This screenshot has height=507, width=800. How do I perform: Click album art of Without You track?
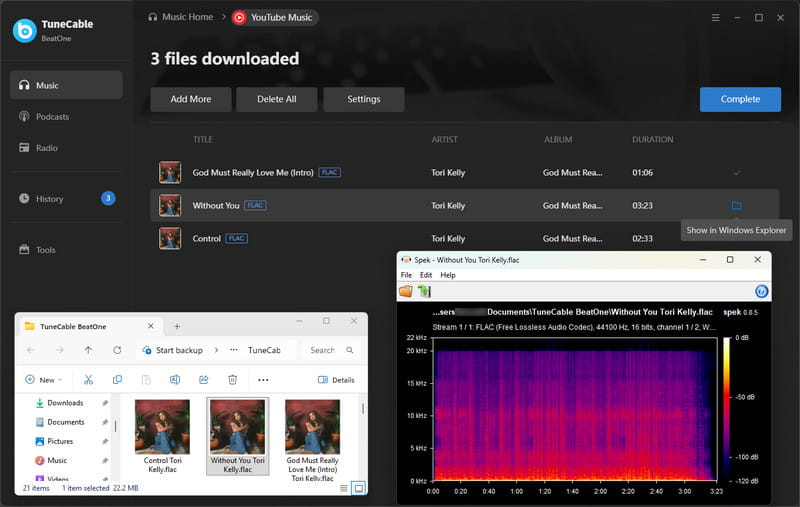pyautogui.click(x=170, y=206)
